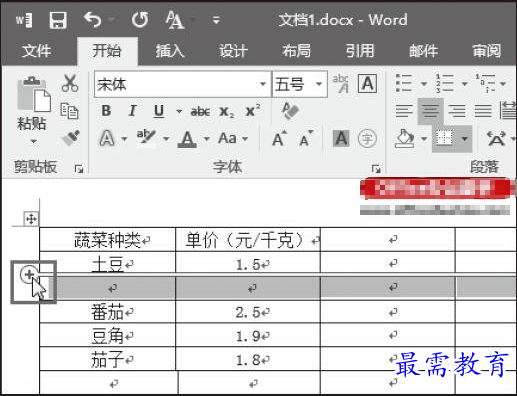This screenshot has height=396, width=517.
Task: Toggle Superscript formatting
Action: point(253,111)
